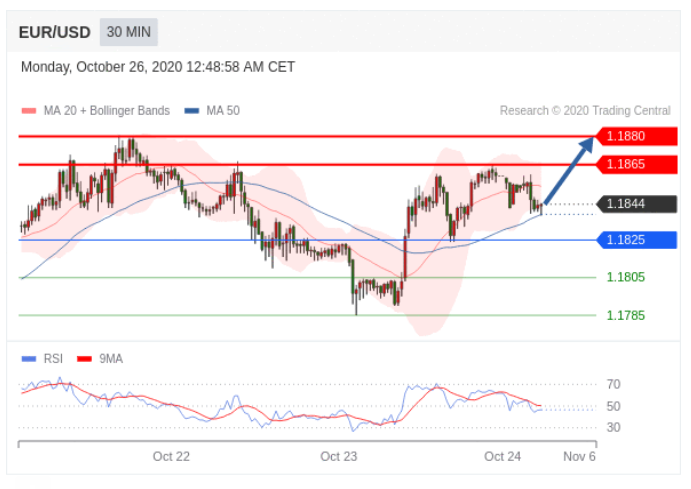Select the red 1.1880 resistance price tag
The height and width of the screenshot is (489, 691).
point(636,136)
